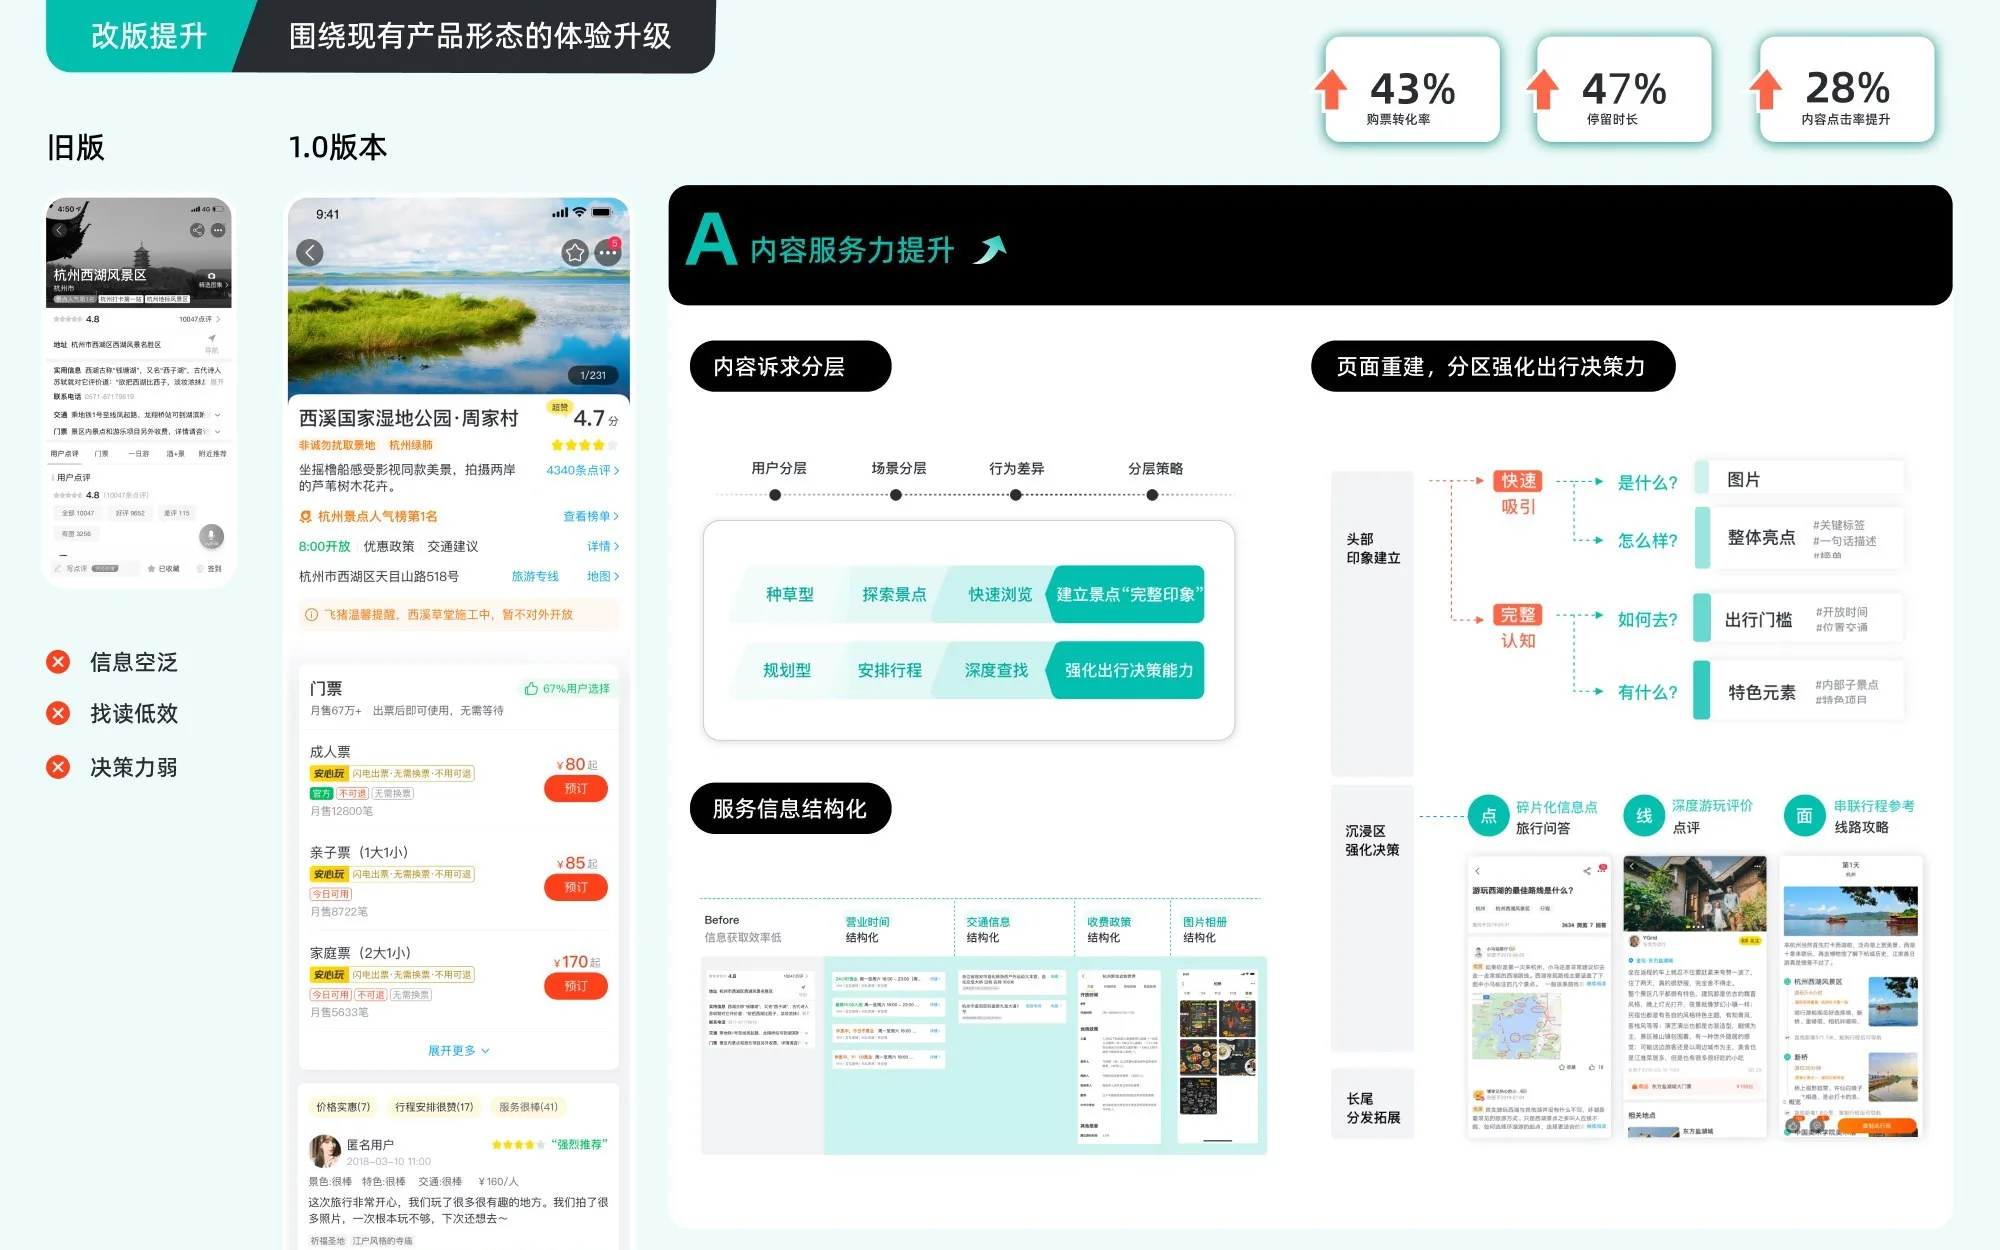Click the red X icon beside 信息空泛
Viewport: 2000px width, 1250px height.
click(58, 662)
